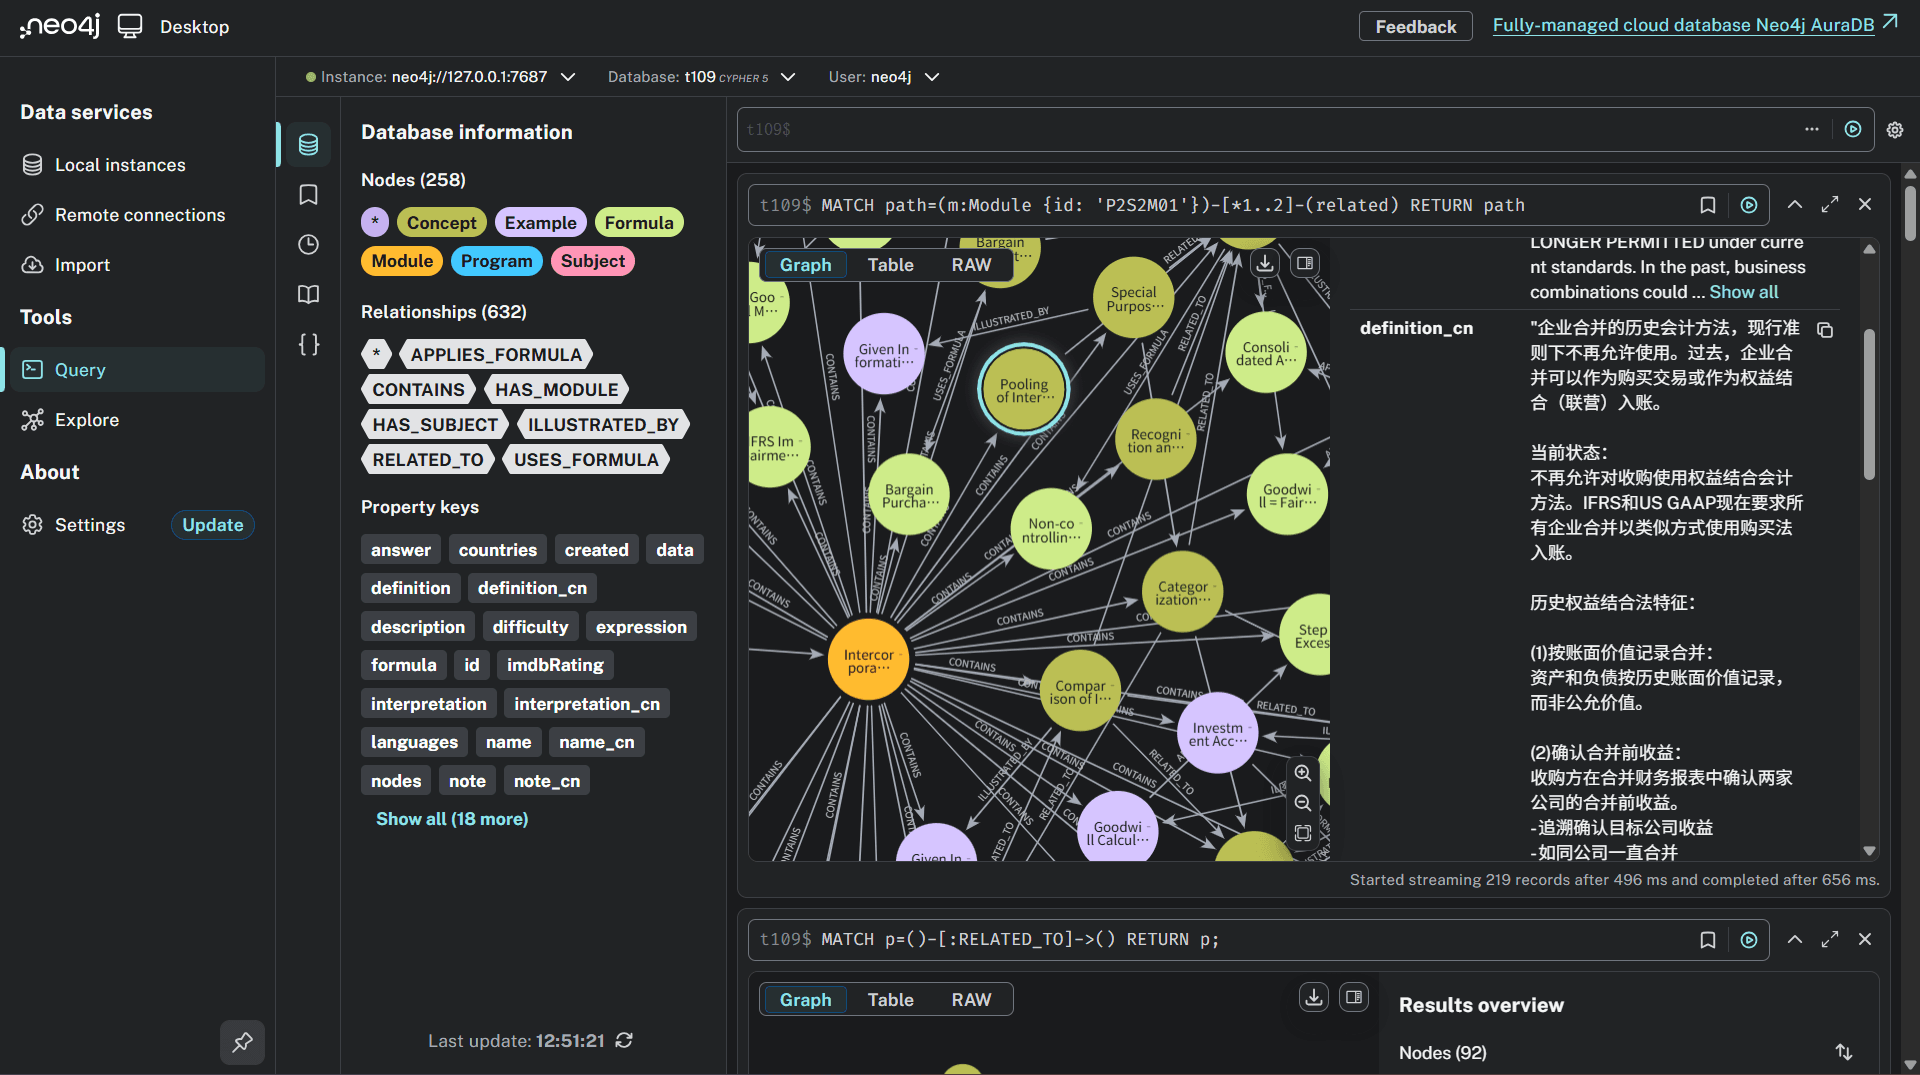
Task: Collapse the Module path query frame
Action: coord(1794,204)
